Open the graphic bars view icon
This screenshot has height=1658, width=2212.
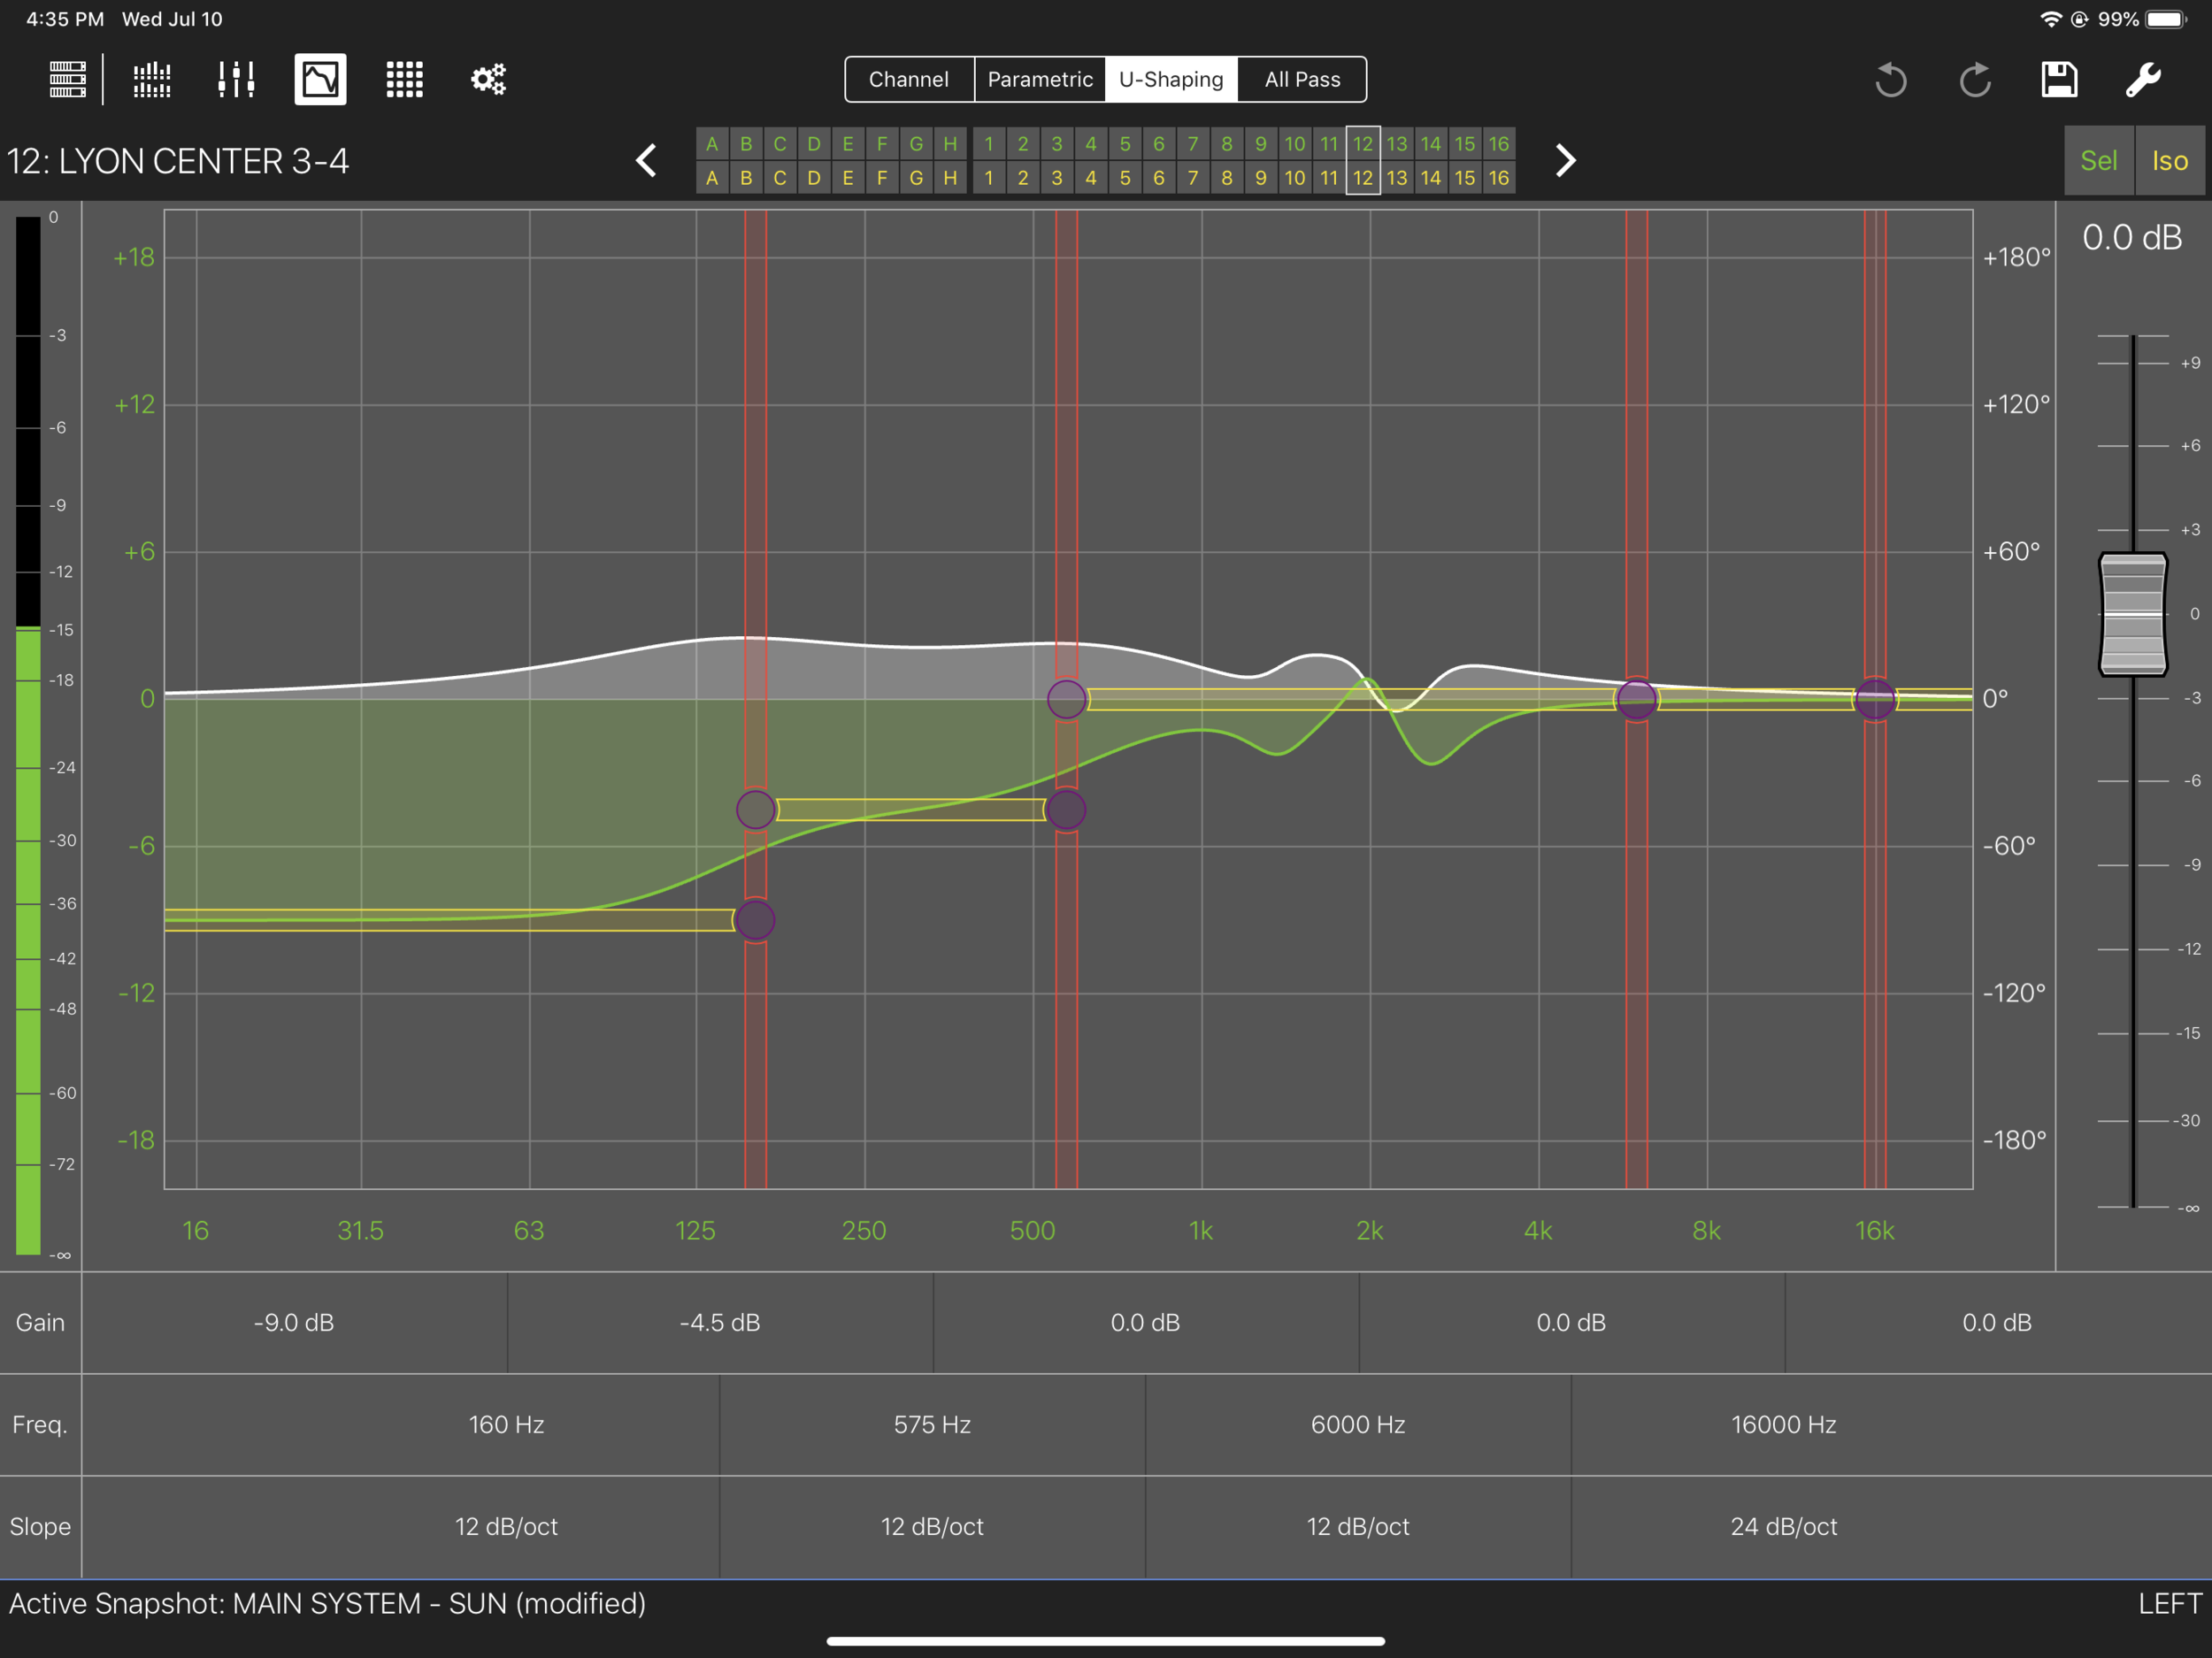coord(152,79)
